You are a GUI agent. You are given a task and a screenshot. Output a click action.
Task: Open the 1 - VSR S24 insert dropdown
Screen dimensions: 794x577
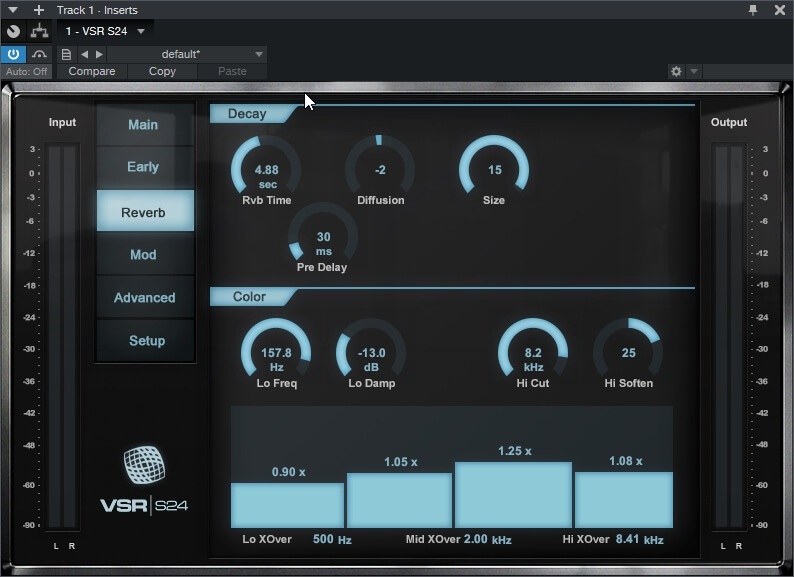pyautogui.click(x=105, y=31)
